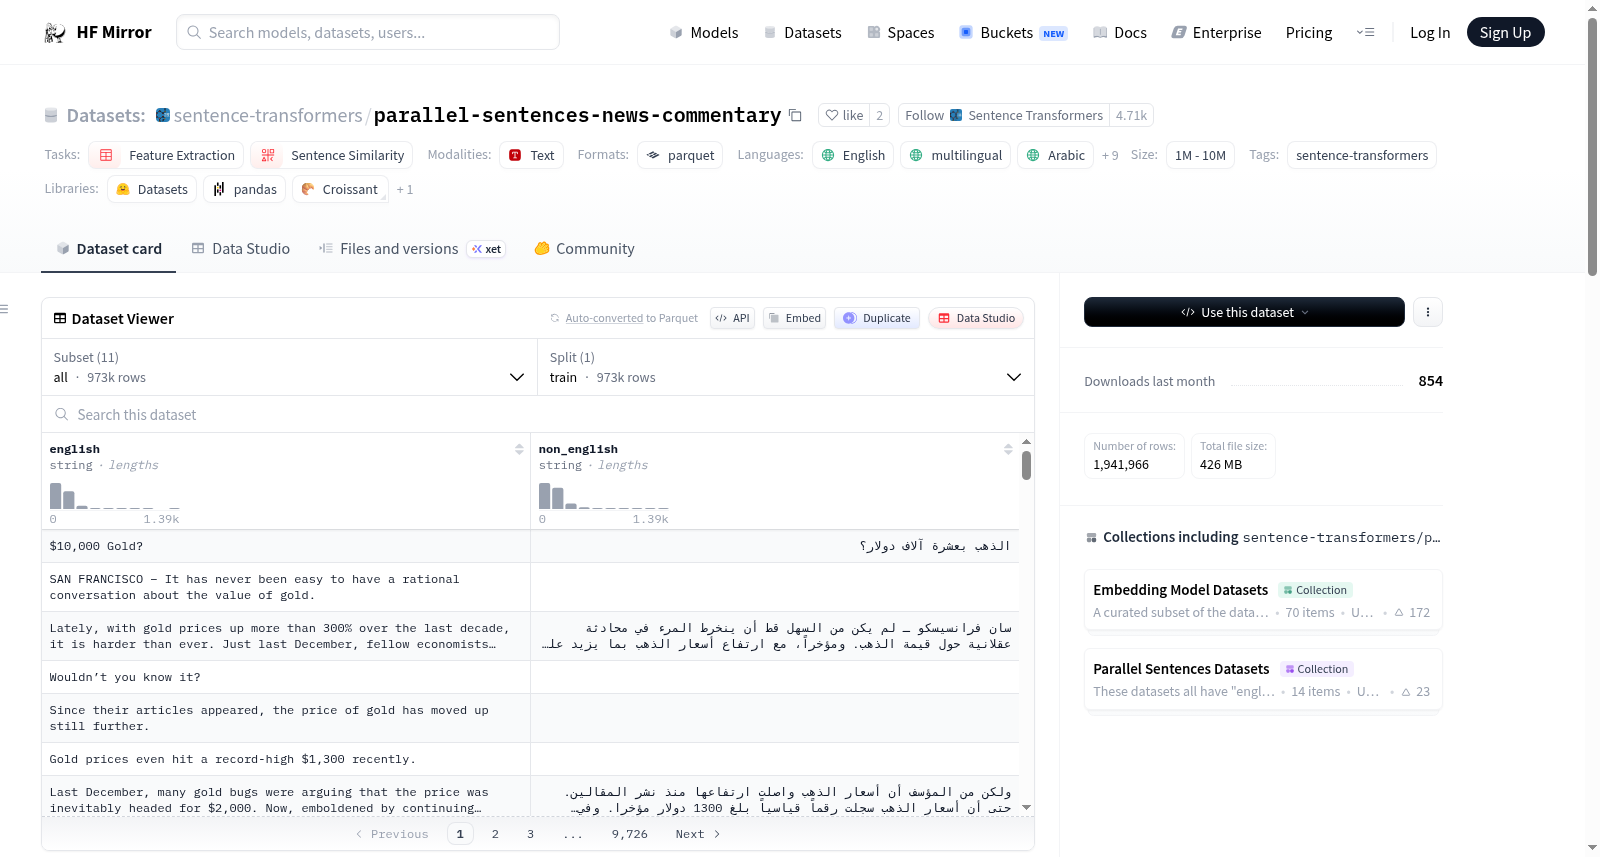Expand the +1 more libraries

pyautogui.click(x=404, y=189)
